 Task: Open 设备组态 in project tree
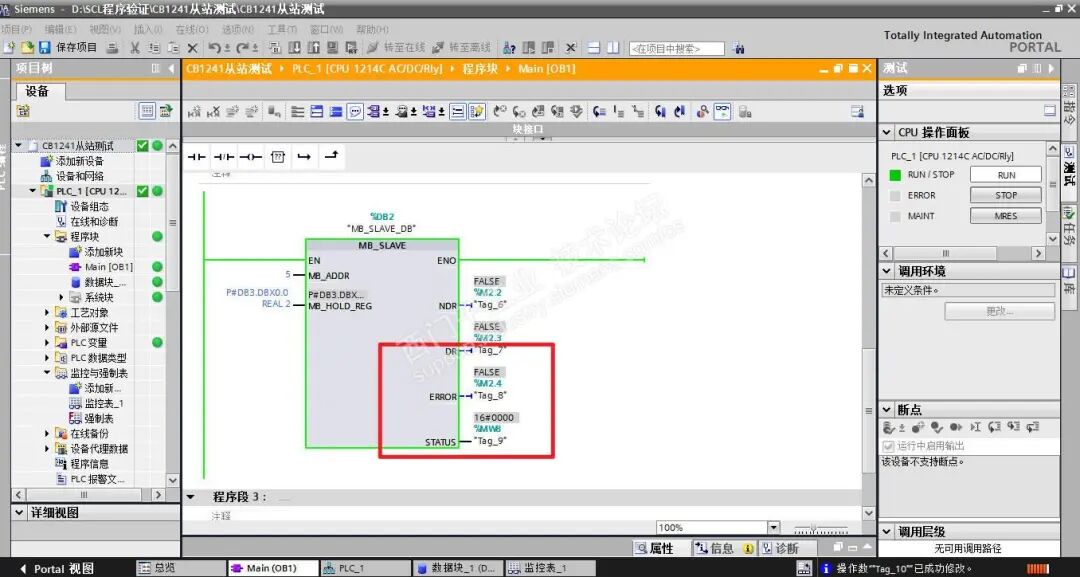89,207
